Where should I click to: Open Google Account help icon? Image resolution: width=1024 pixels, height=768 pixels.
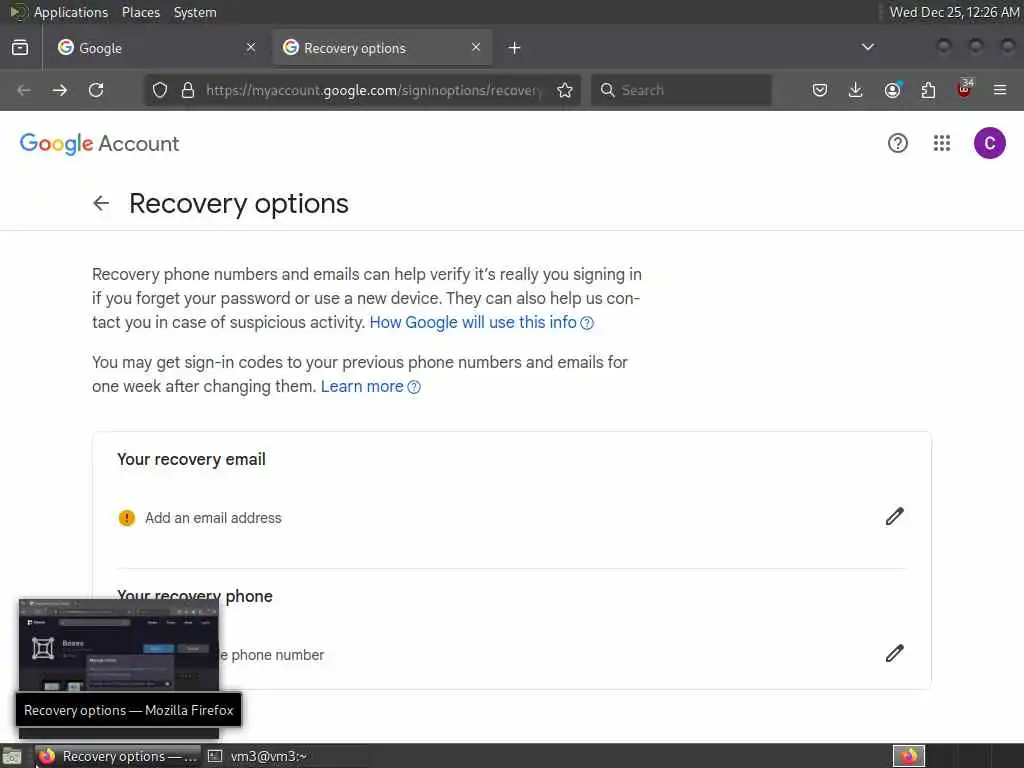(x=897, y=143)
